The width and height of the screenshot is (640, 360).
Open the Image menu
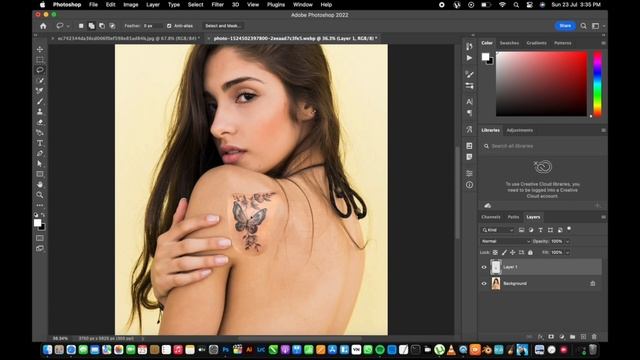click(131, 4)
